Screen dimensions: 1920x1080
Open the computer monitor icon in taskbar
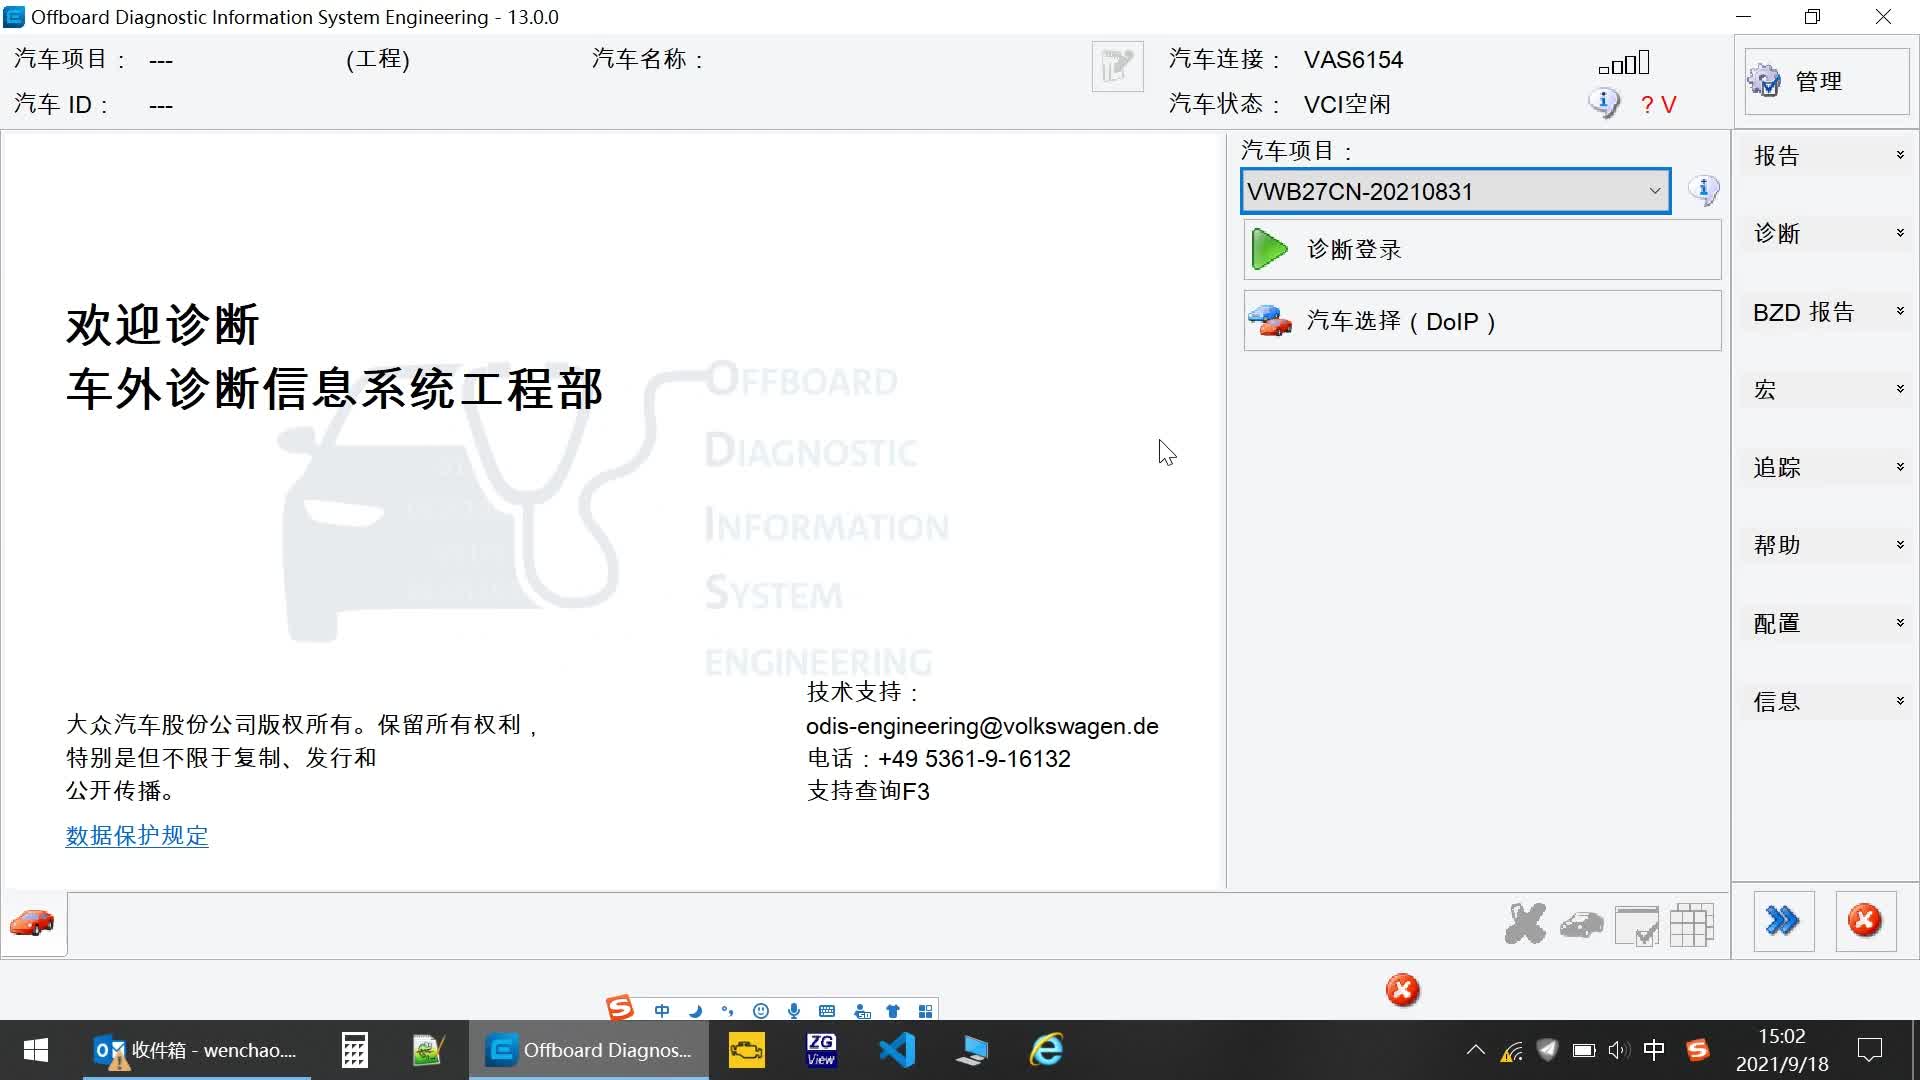pos(972,1050)
